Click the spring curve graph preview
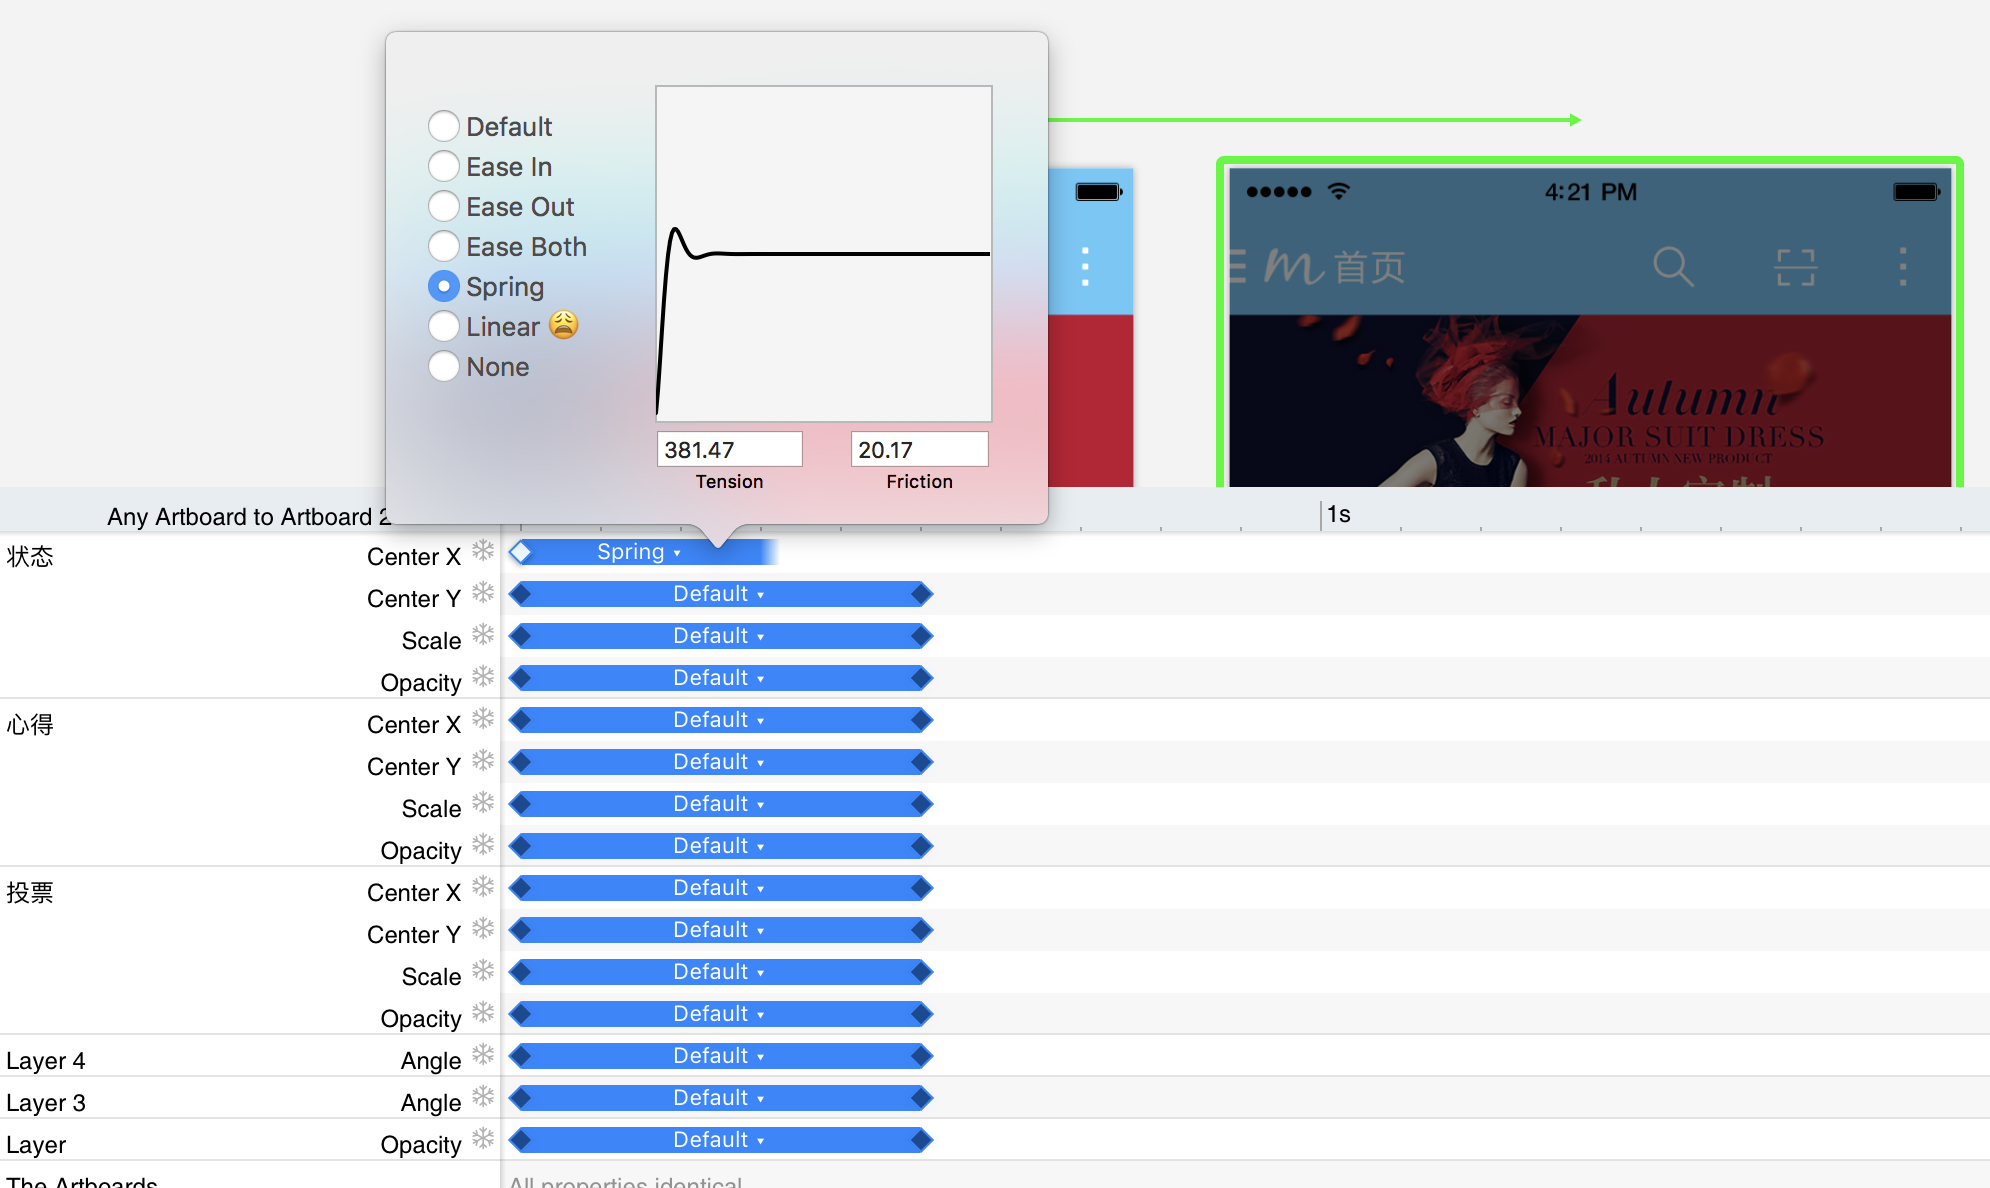 coord(823,254)
